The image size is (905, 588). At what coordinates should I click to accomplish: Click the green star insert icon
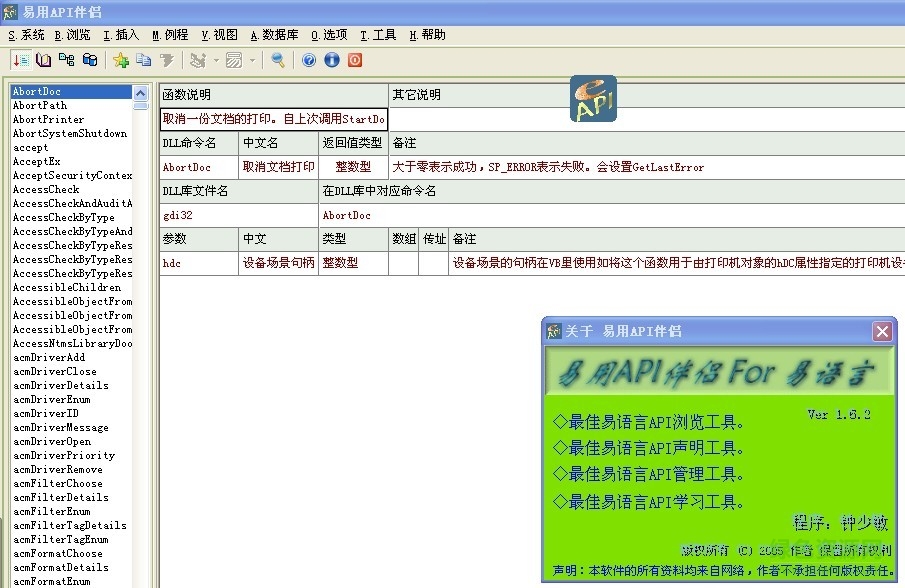120,60
